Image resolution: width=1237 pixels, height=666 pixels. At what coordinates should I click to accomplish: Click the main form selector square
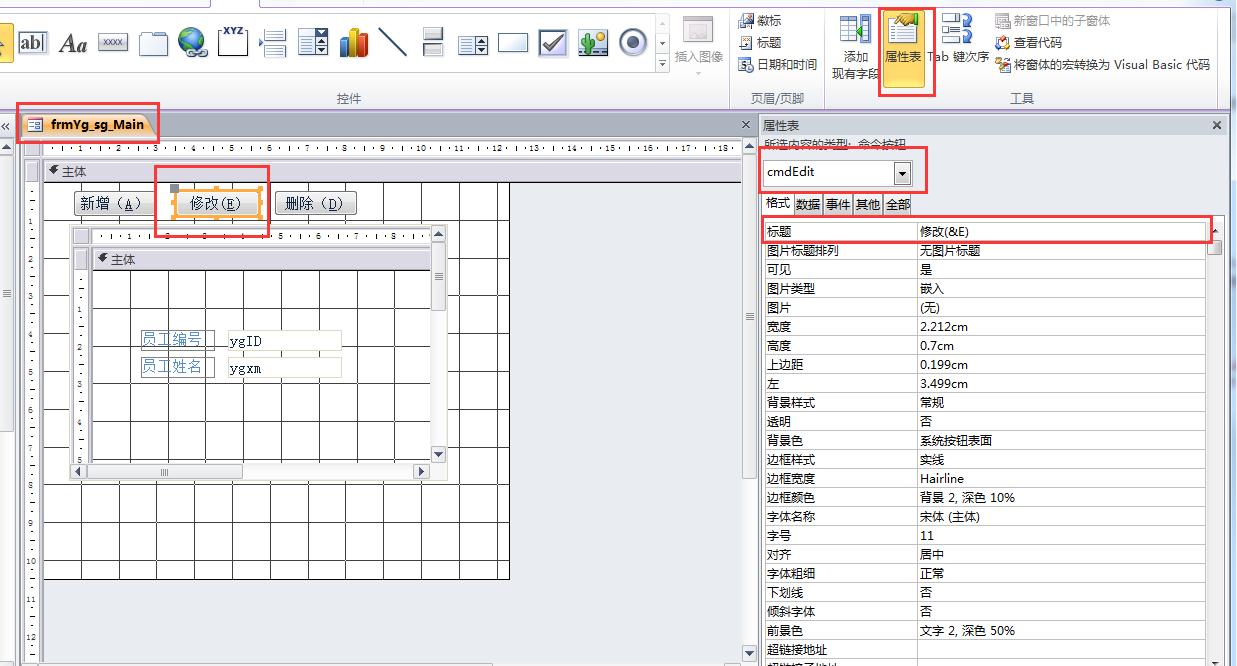(32, 148)
